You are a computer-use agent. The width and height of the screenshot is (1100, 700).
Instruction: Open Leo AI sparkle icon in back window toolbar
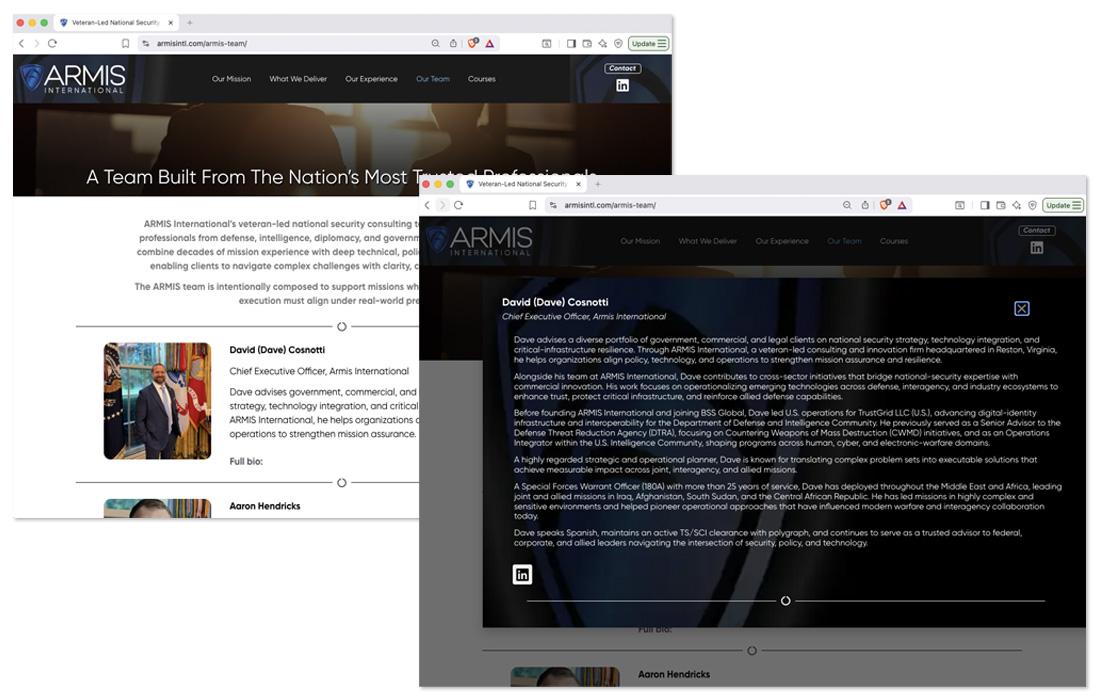(603, 43)
